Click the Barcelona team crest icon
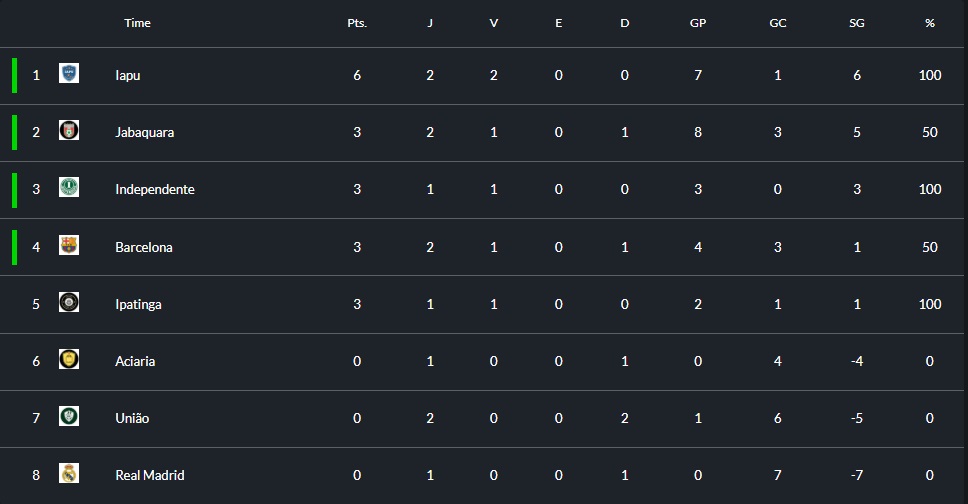The height and width of the screenshot is (504, 968). click(x=69, y=245)
